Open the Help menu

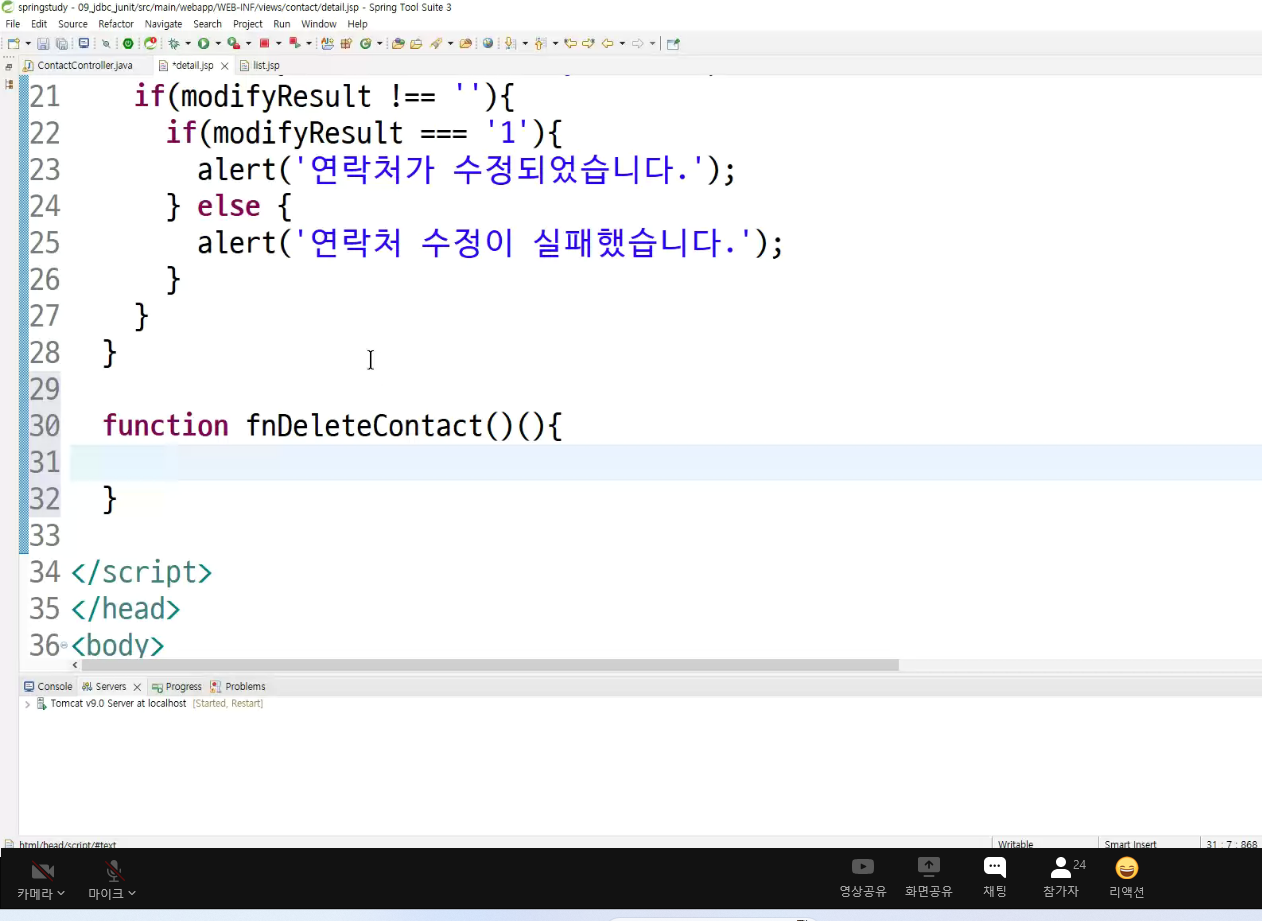point(358,24)
